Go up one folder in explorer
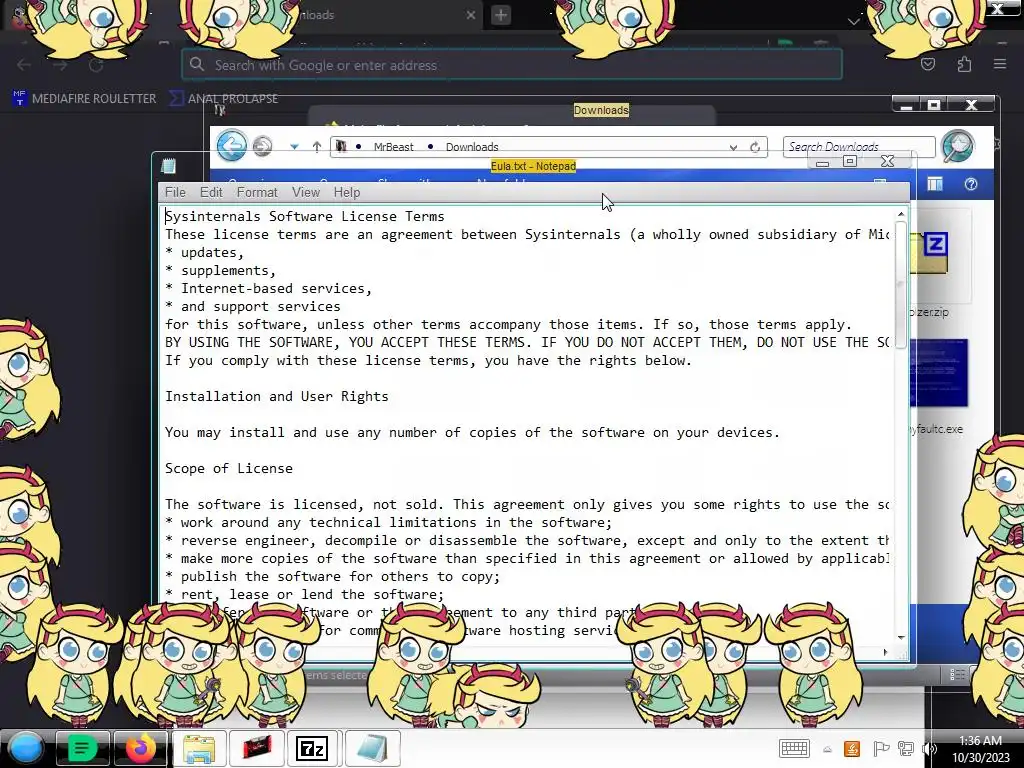This screenshot has width=1024, height=768. click(317, 147)
